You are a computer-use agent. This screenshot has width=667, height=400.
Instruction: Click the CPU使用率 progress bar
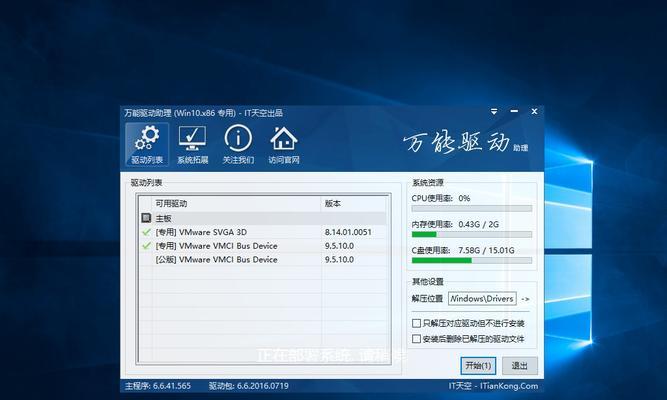pos(472,209)
